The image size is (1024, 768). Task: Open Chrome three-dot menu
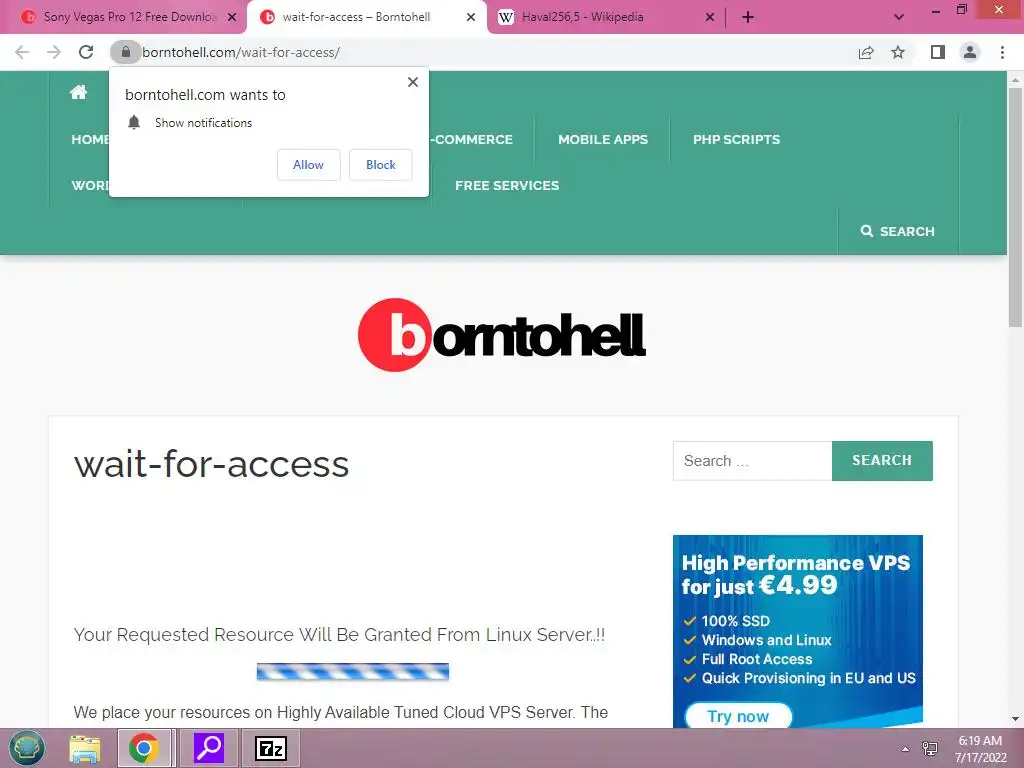tap(1002, 52)
